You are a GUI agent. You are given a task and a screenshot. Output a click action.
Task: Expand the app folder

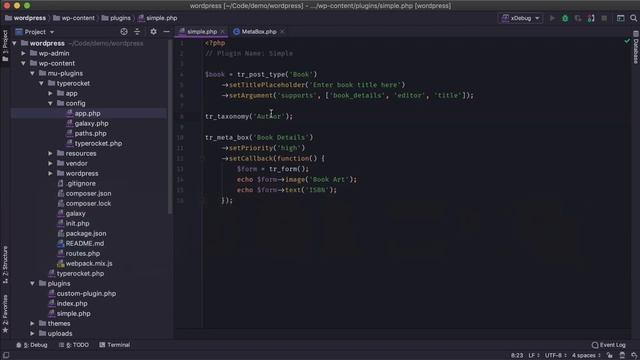point(50,93)
